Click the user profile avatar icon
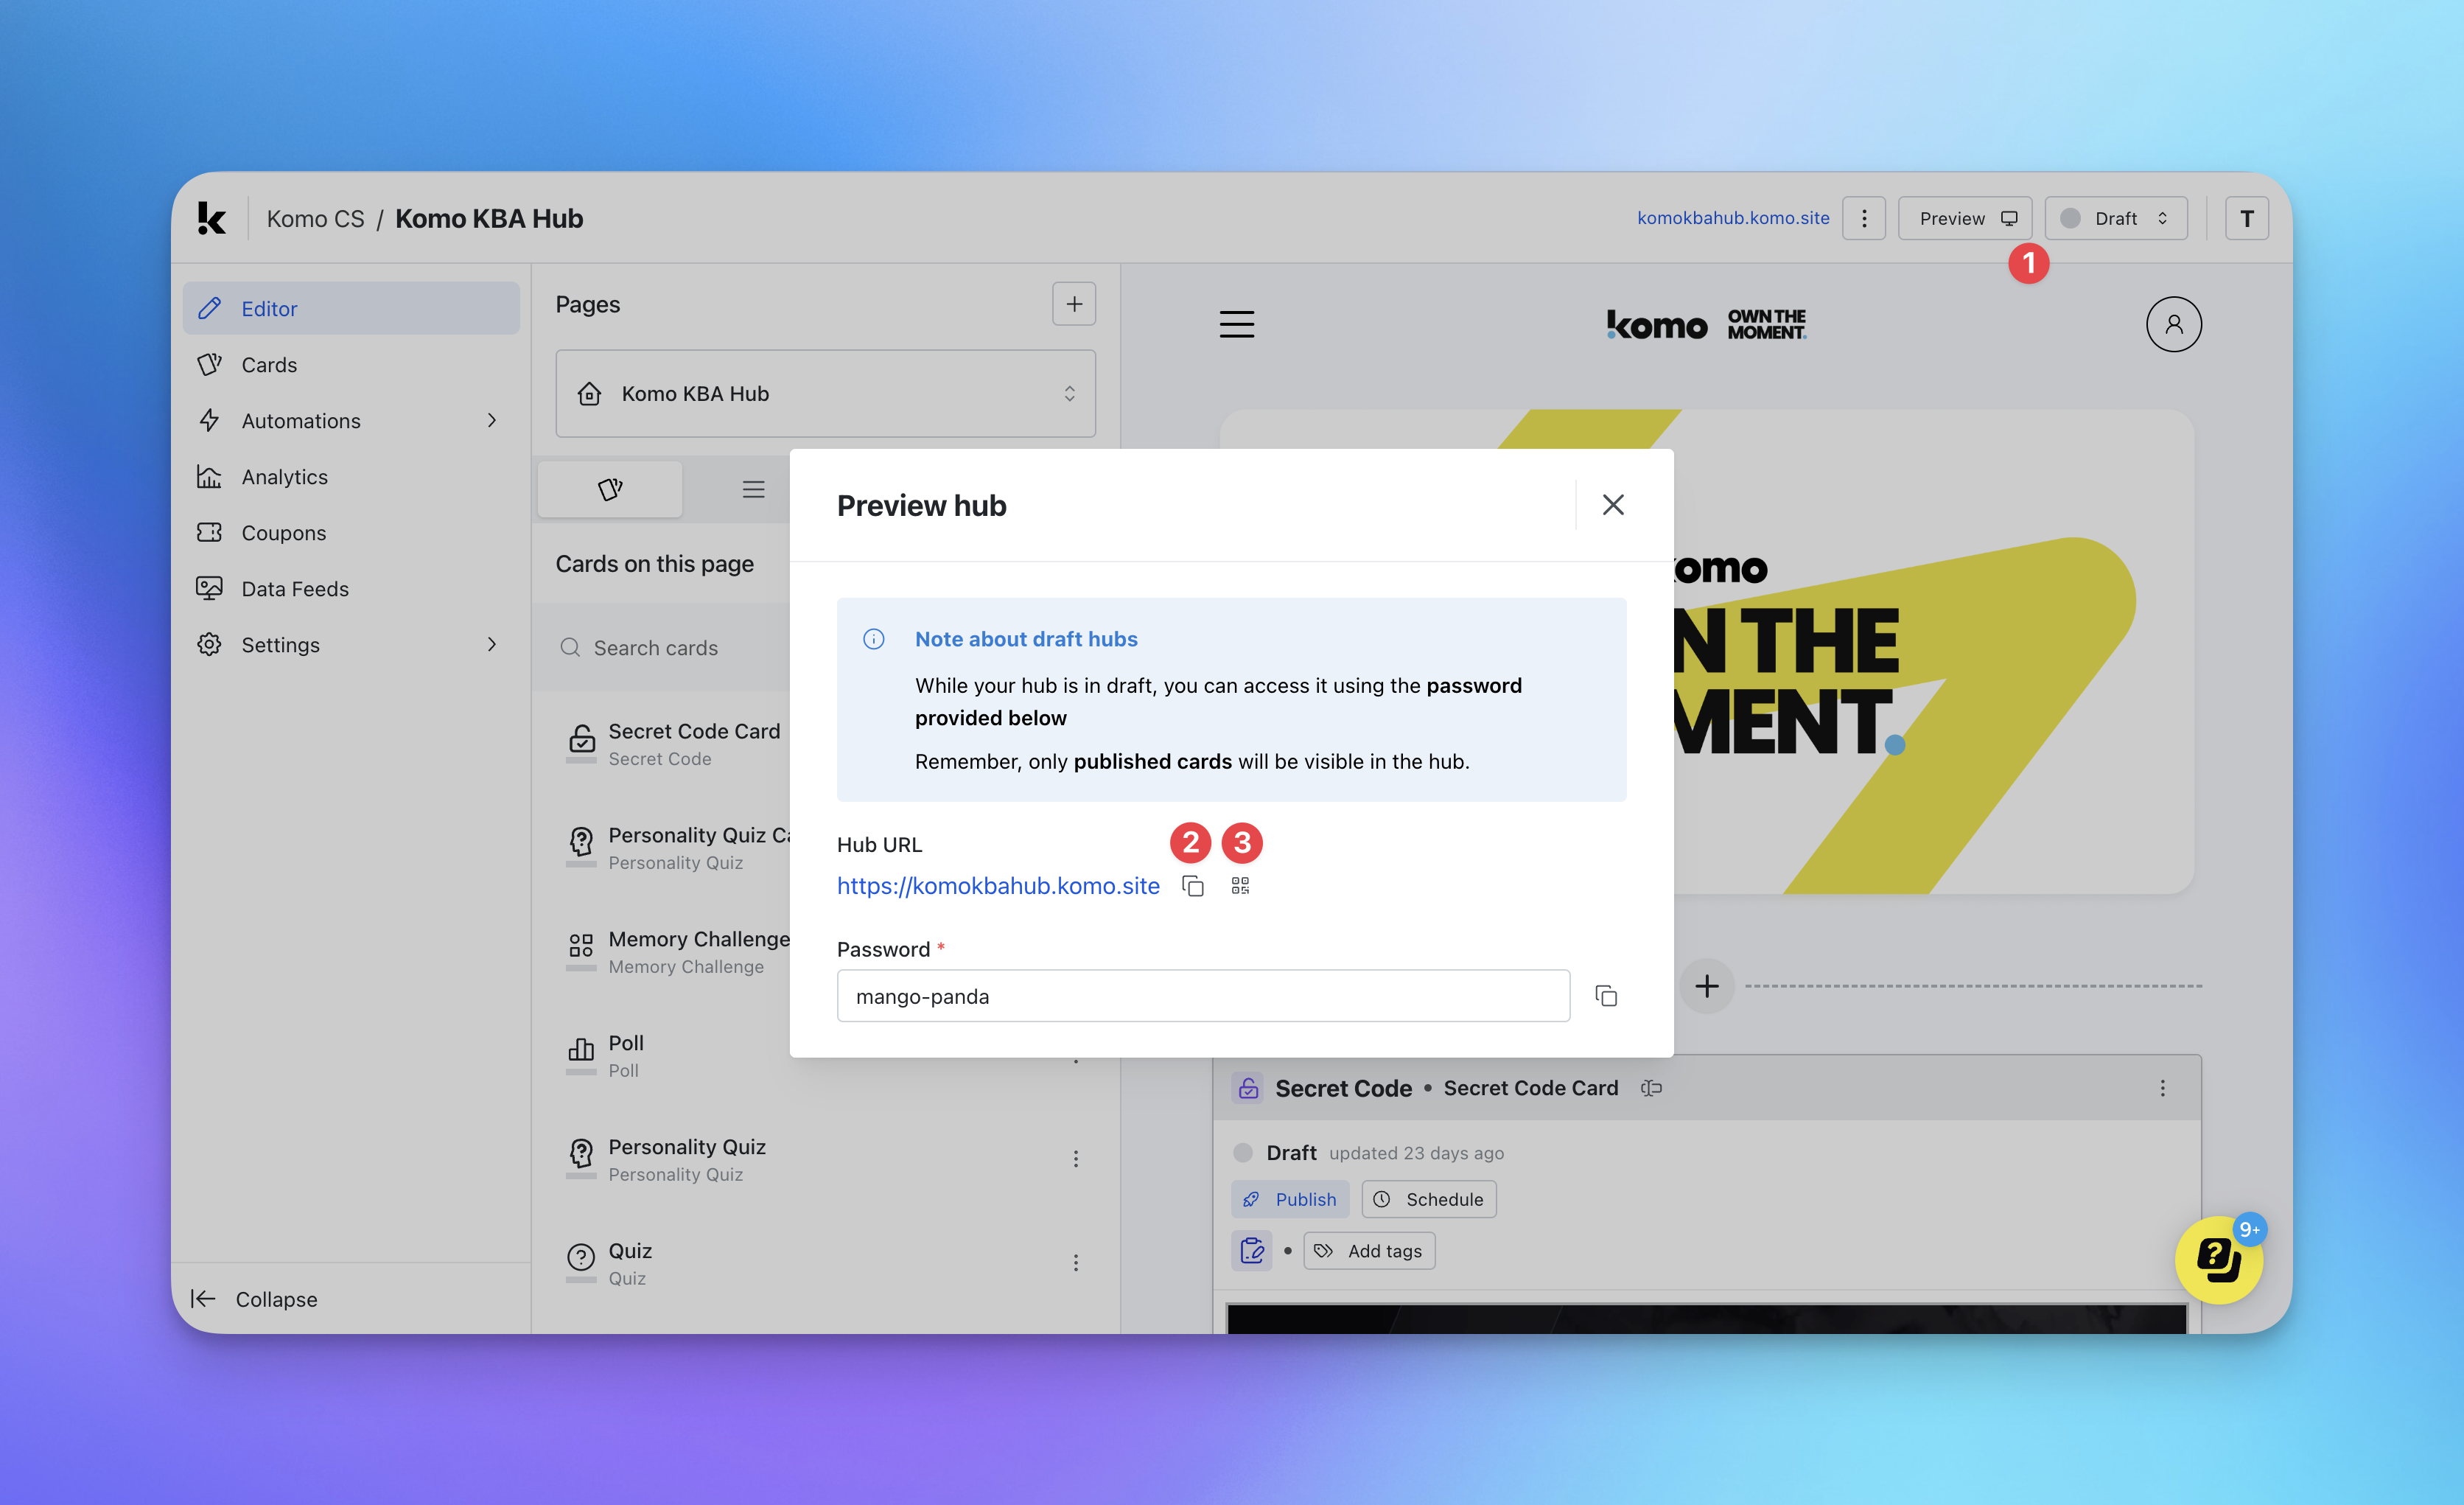 coord(2172,324)
